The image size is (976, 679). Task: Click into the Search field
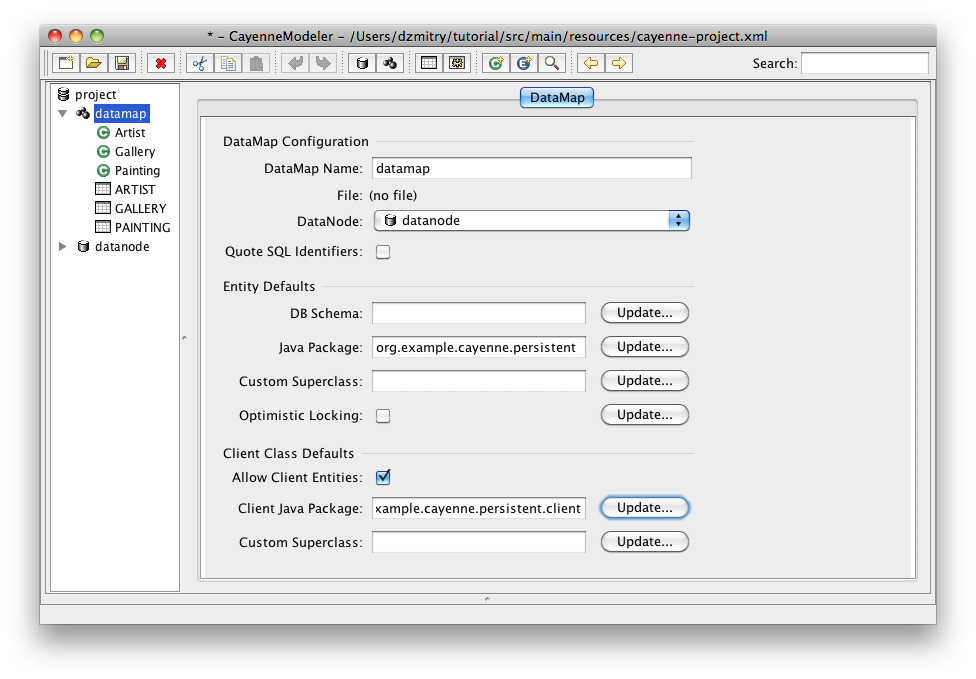click(x=864, y=63)
